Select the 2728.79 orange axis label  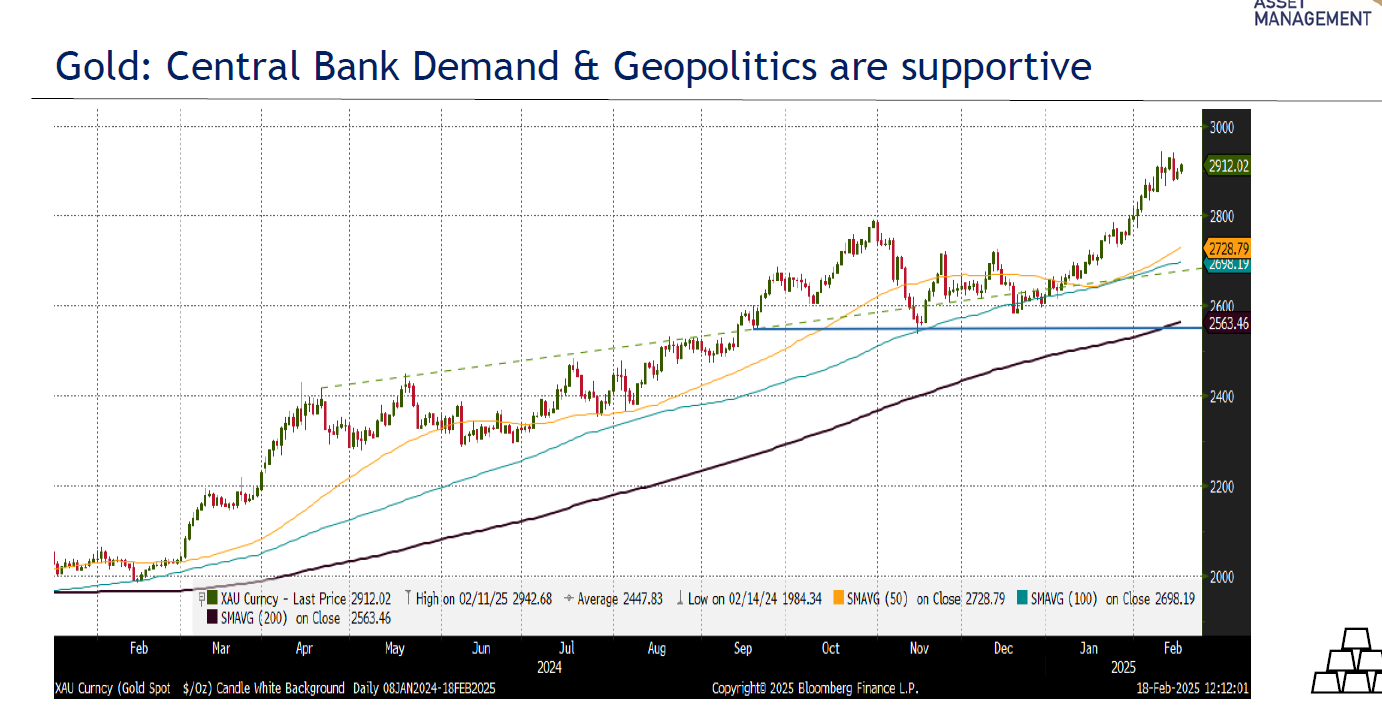point(1229,248)
